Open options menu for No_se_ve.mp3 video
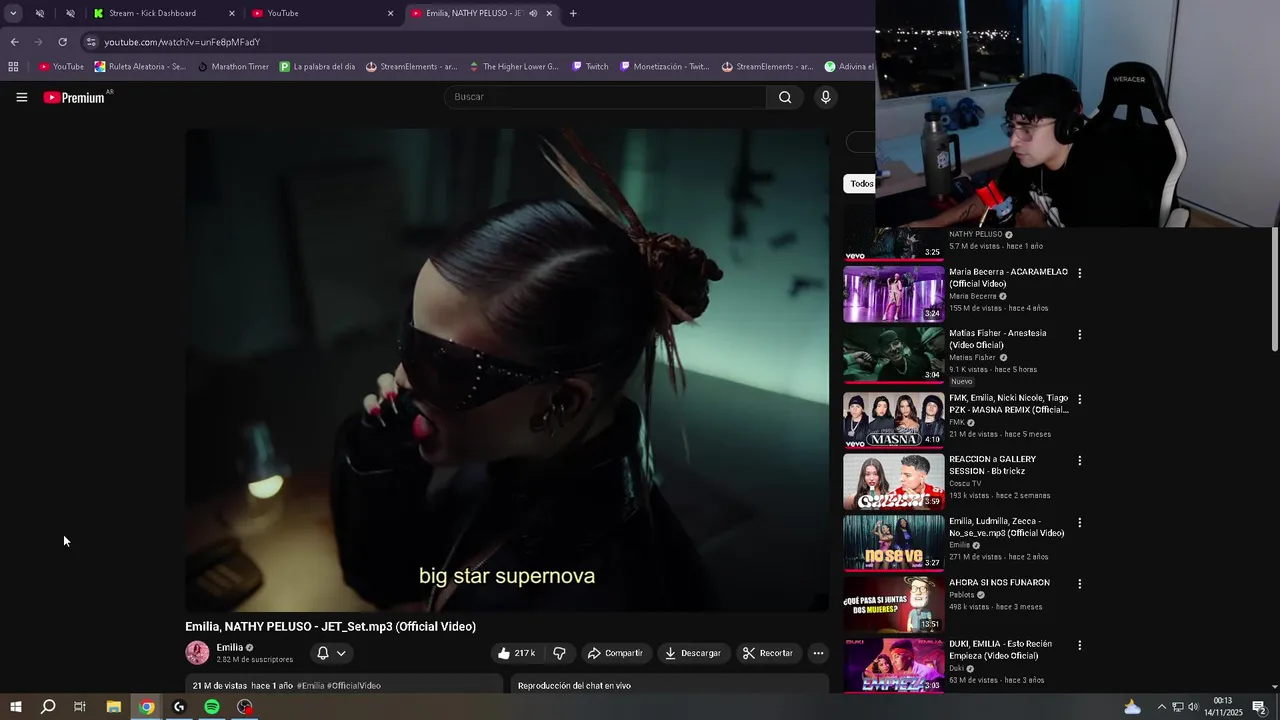The width and height of the screenshot is (1280, 720). [x=1079, y=523]
